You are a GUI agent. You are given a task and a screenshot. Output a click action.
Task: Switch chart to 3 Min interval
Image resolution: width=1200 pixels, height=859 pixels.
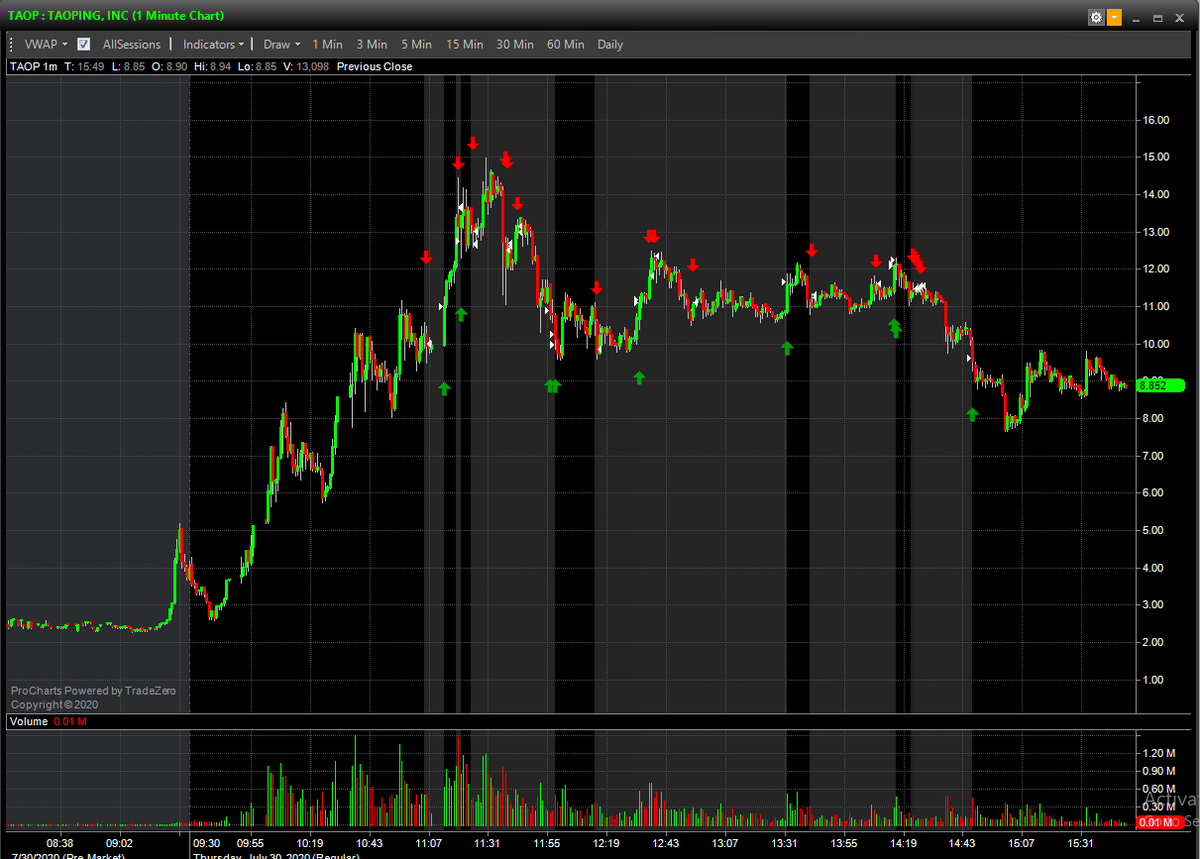372,44
